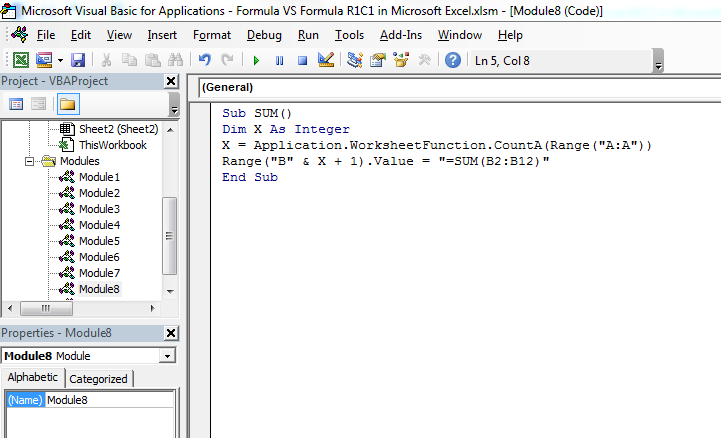Close the Properties - Module8 pane
This screenshot has width=721, height=438.
click(171, 333)
